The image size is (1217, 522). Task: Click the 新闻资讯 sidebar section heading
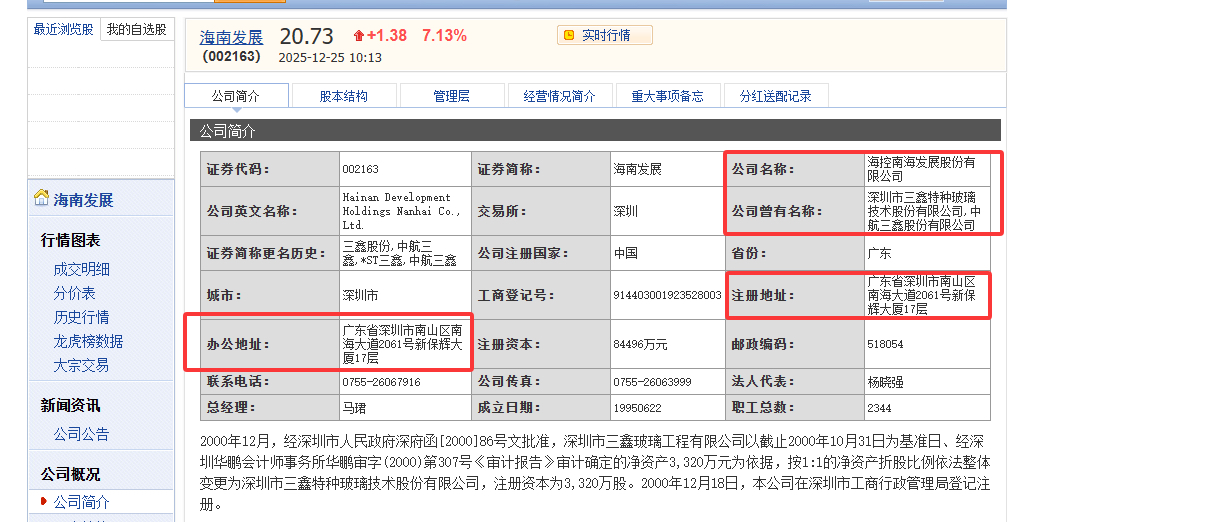70,405
